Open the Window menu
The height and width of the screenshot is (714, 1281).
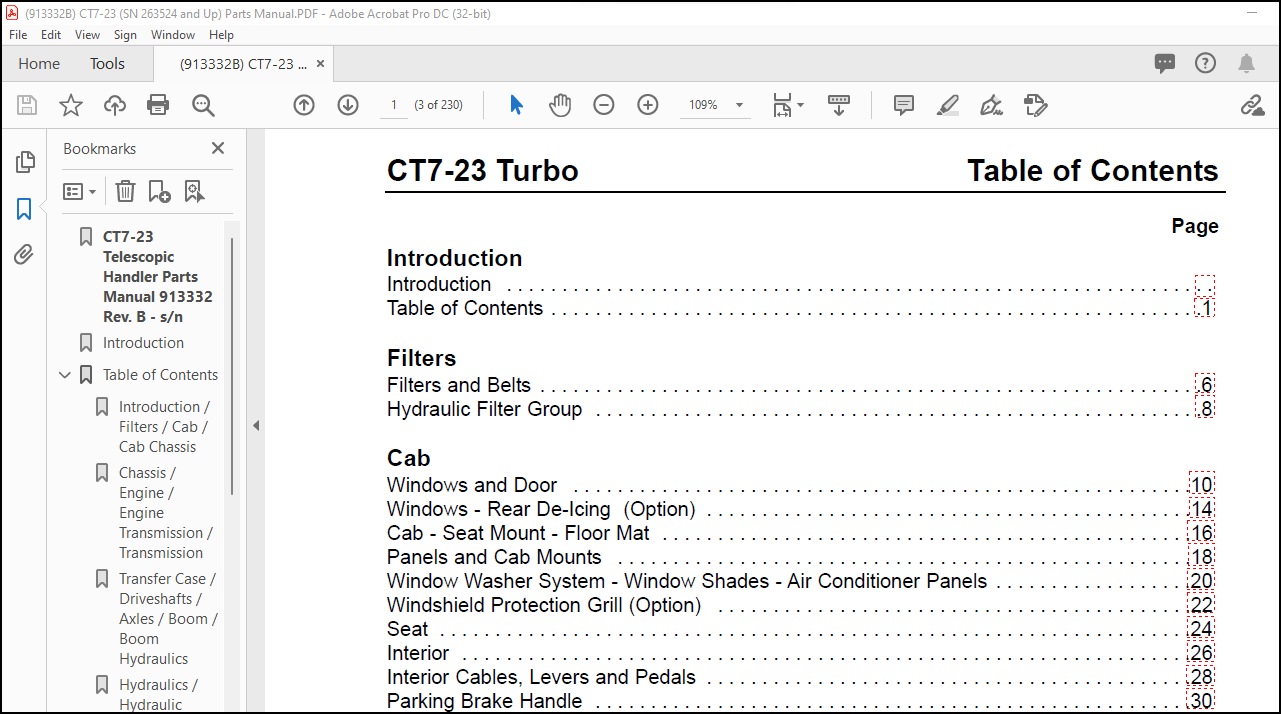pos(173,34)
